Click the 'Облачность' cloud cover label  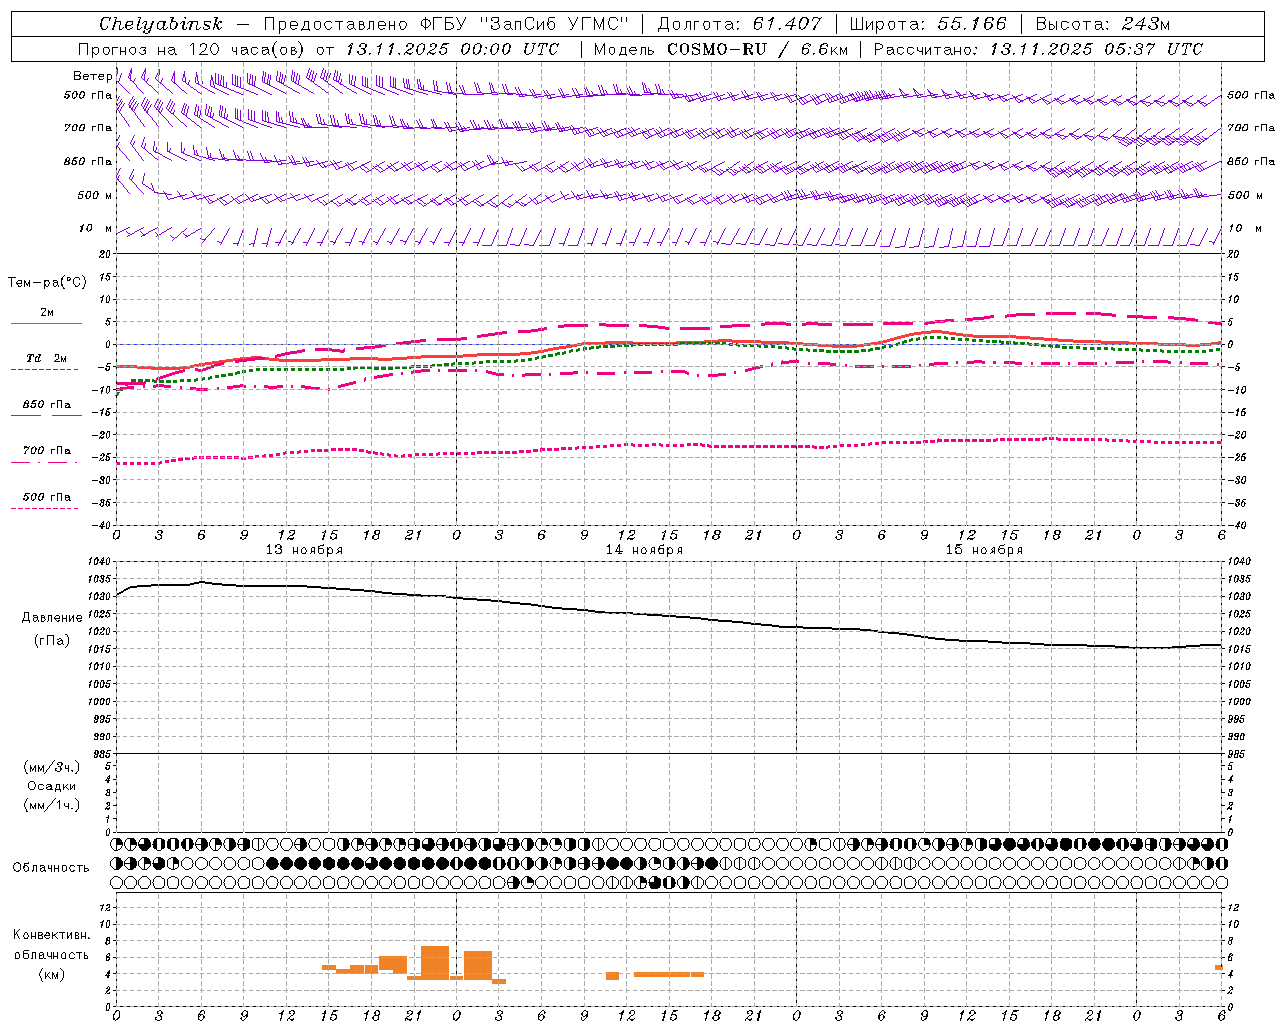click(51, 868)
